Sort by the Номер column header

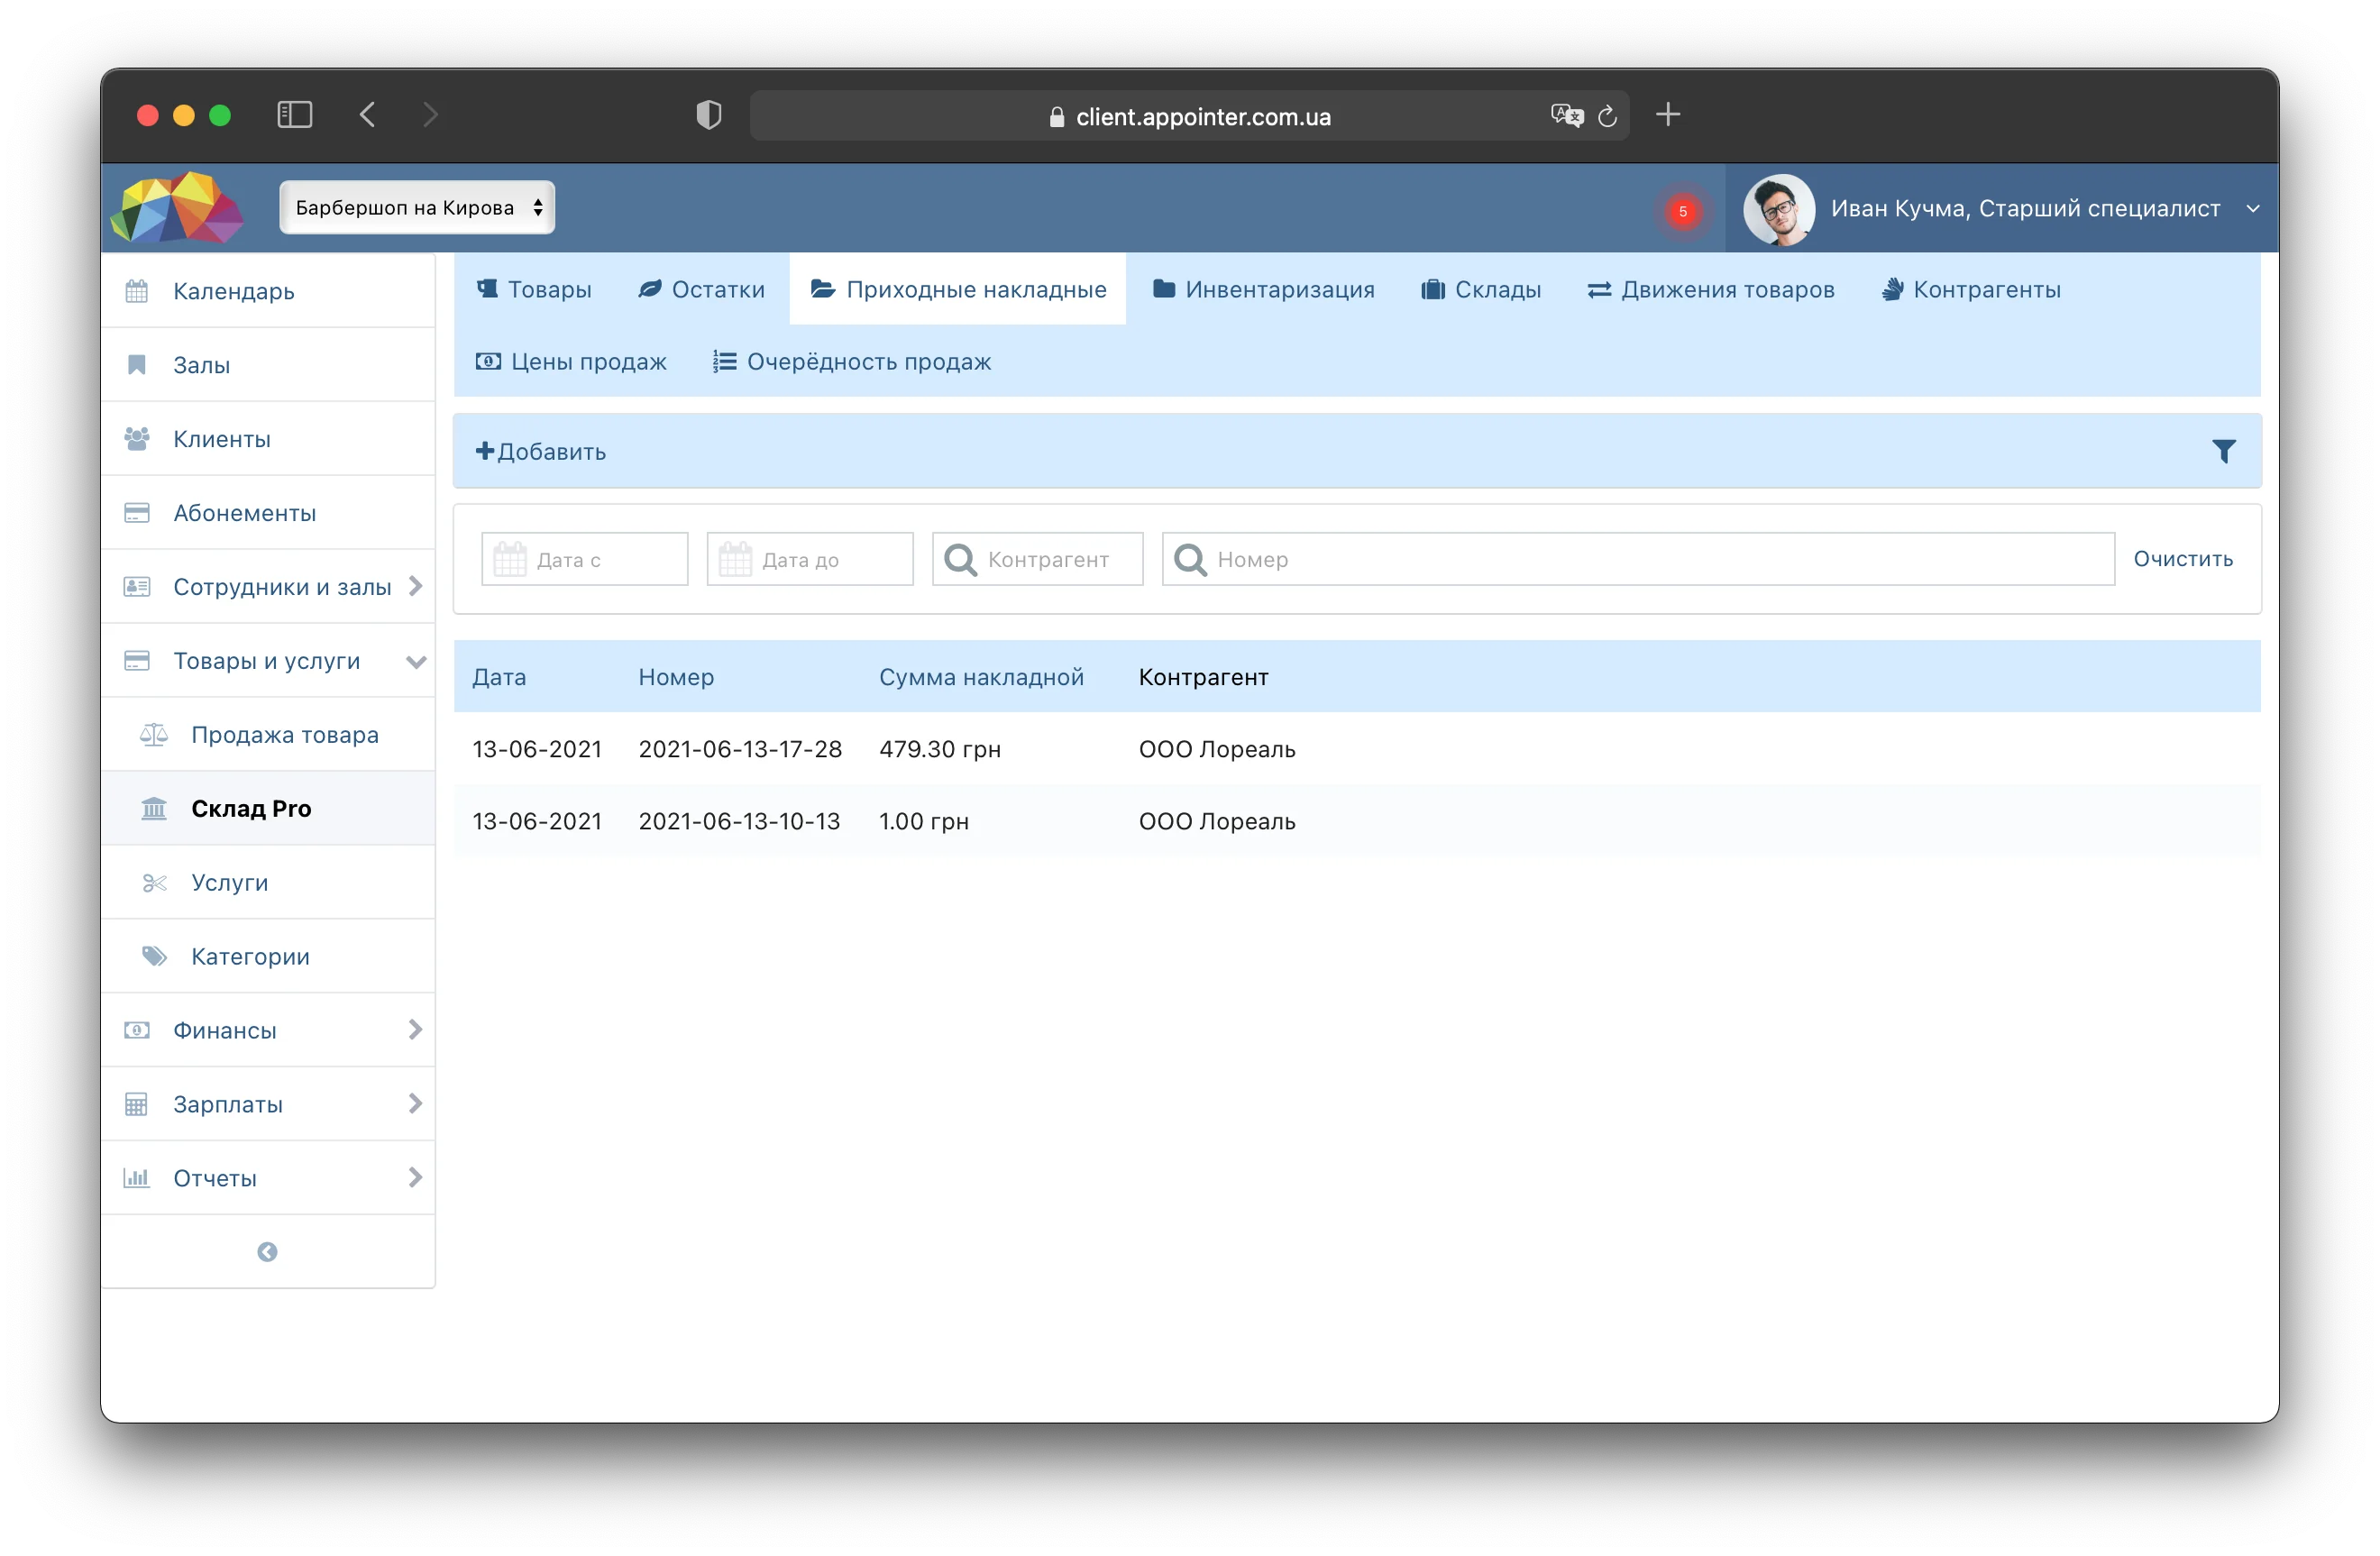point(676,677)
